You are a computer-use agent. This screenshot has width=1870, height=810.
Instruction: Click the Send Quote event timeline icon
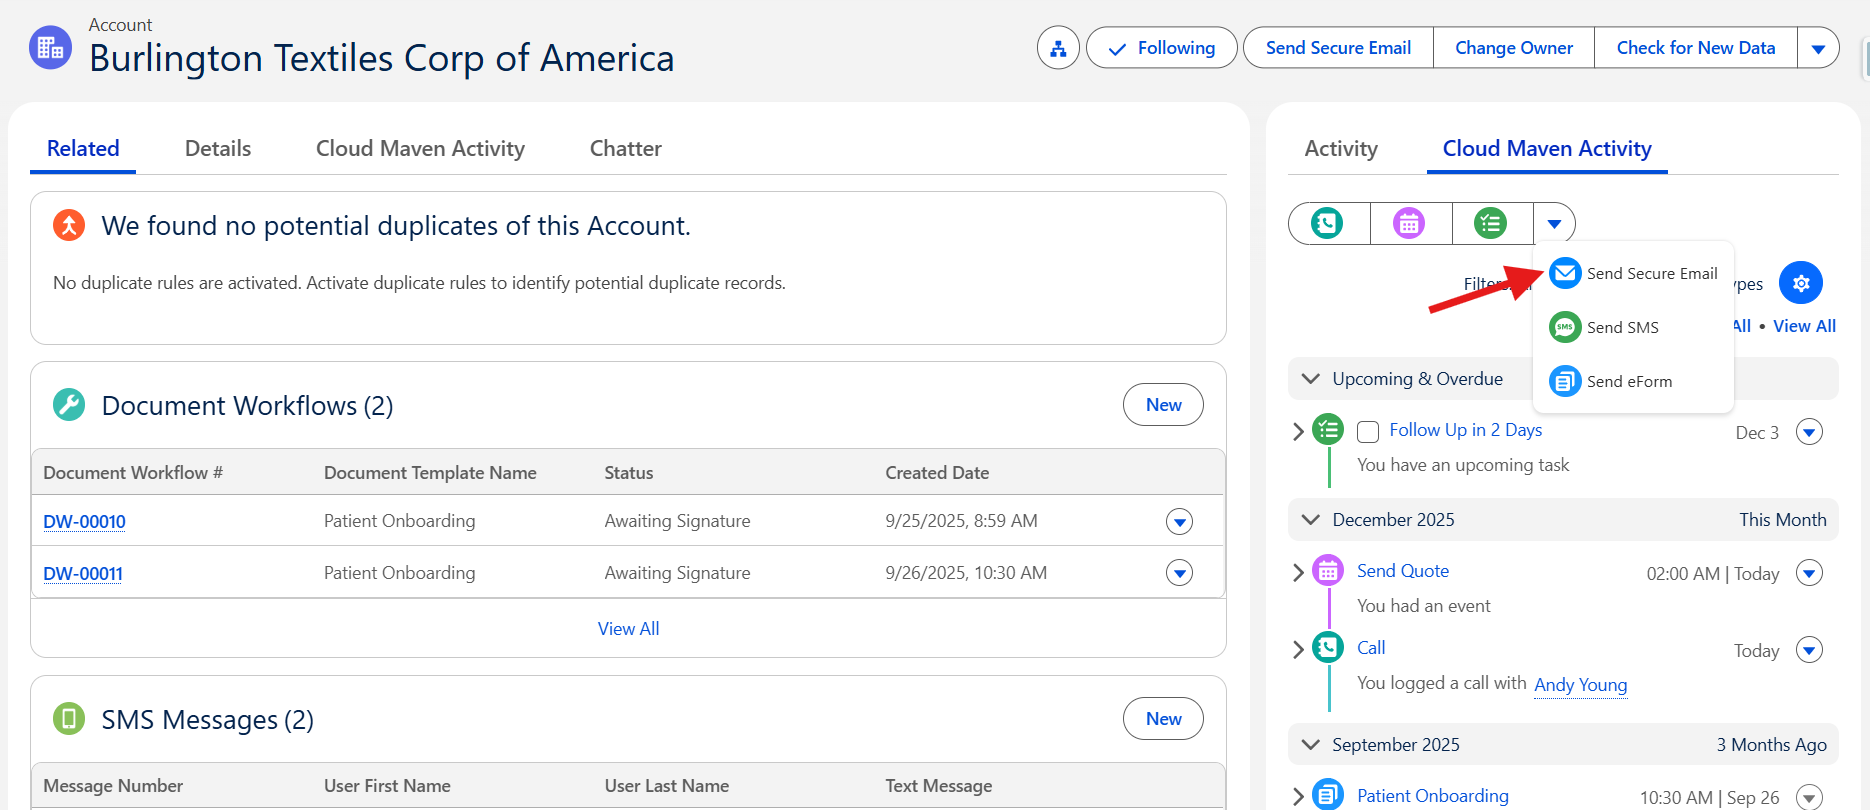point(1328,571)
